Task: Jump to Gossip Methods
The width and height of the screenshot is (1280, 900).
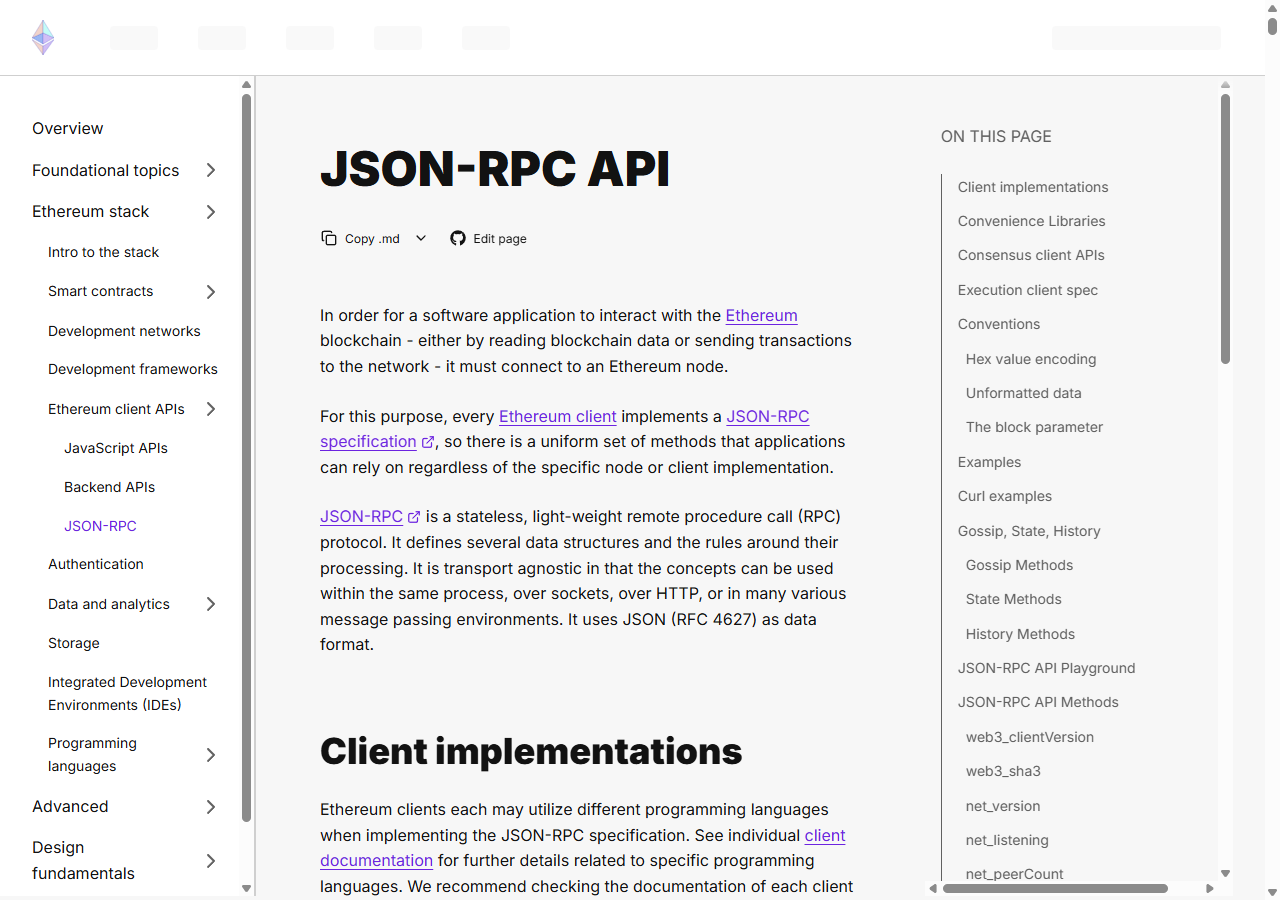Action: 1020,565
